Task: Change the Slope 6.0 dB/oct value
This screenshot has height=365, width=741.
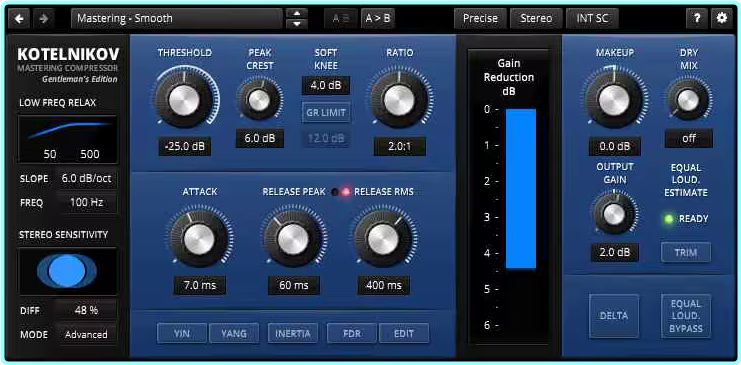Action: [x=86, y=179]
